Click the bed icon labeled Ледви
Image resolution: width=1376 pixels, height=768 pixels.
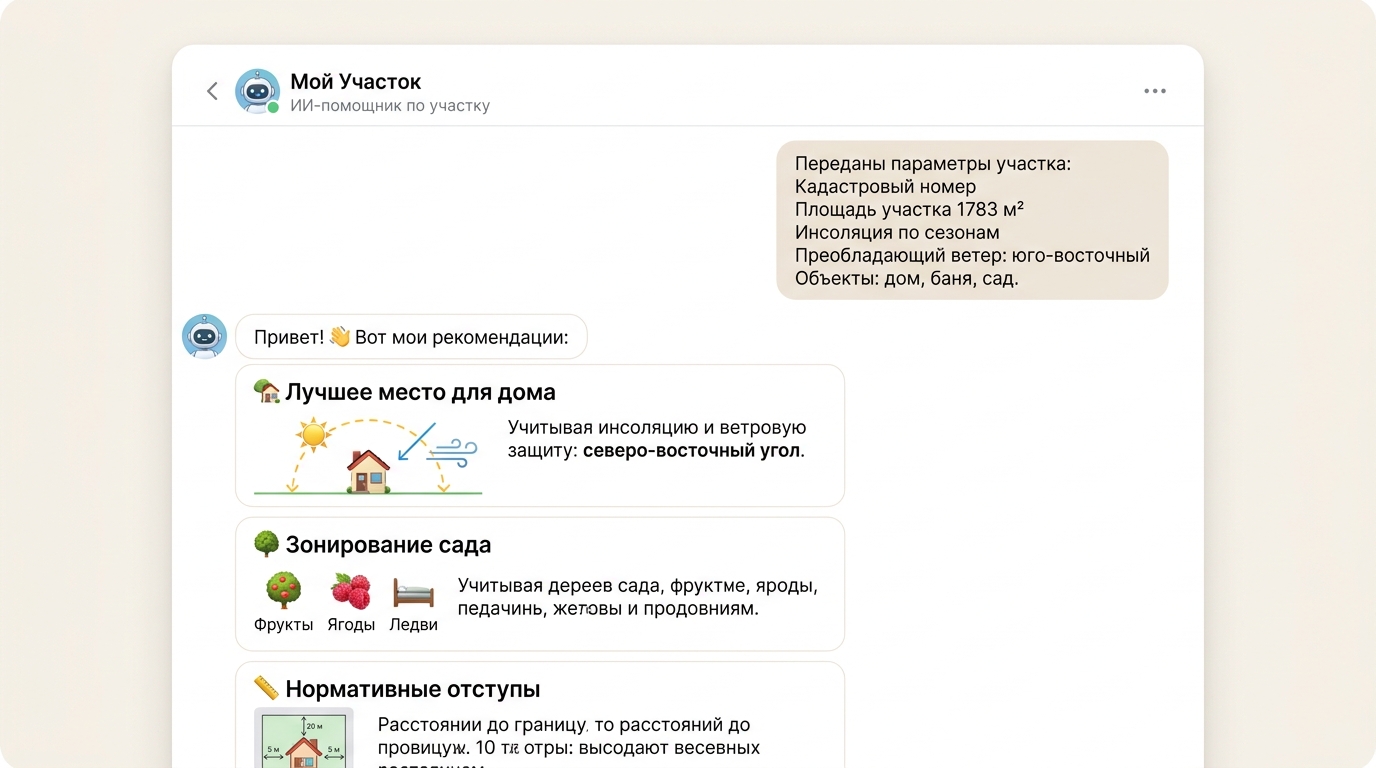click(413, 592)
